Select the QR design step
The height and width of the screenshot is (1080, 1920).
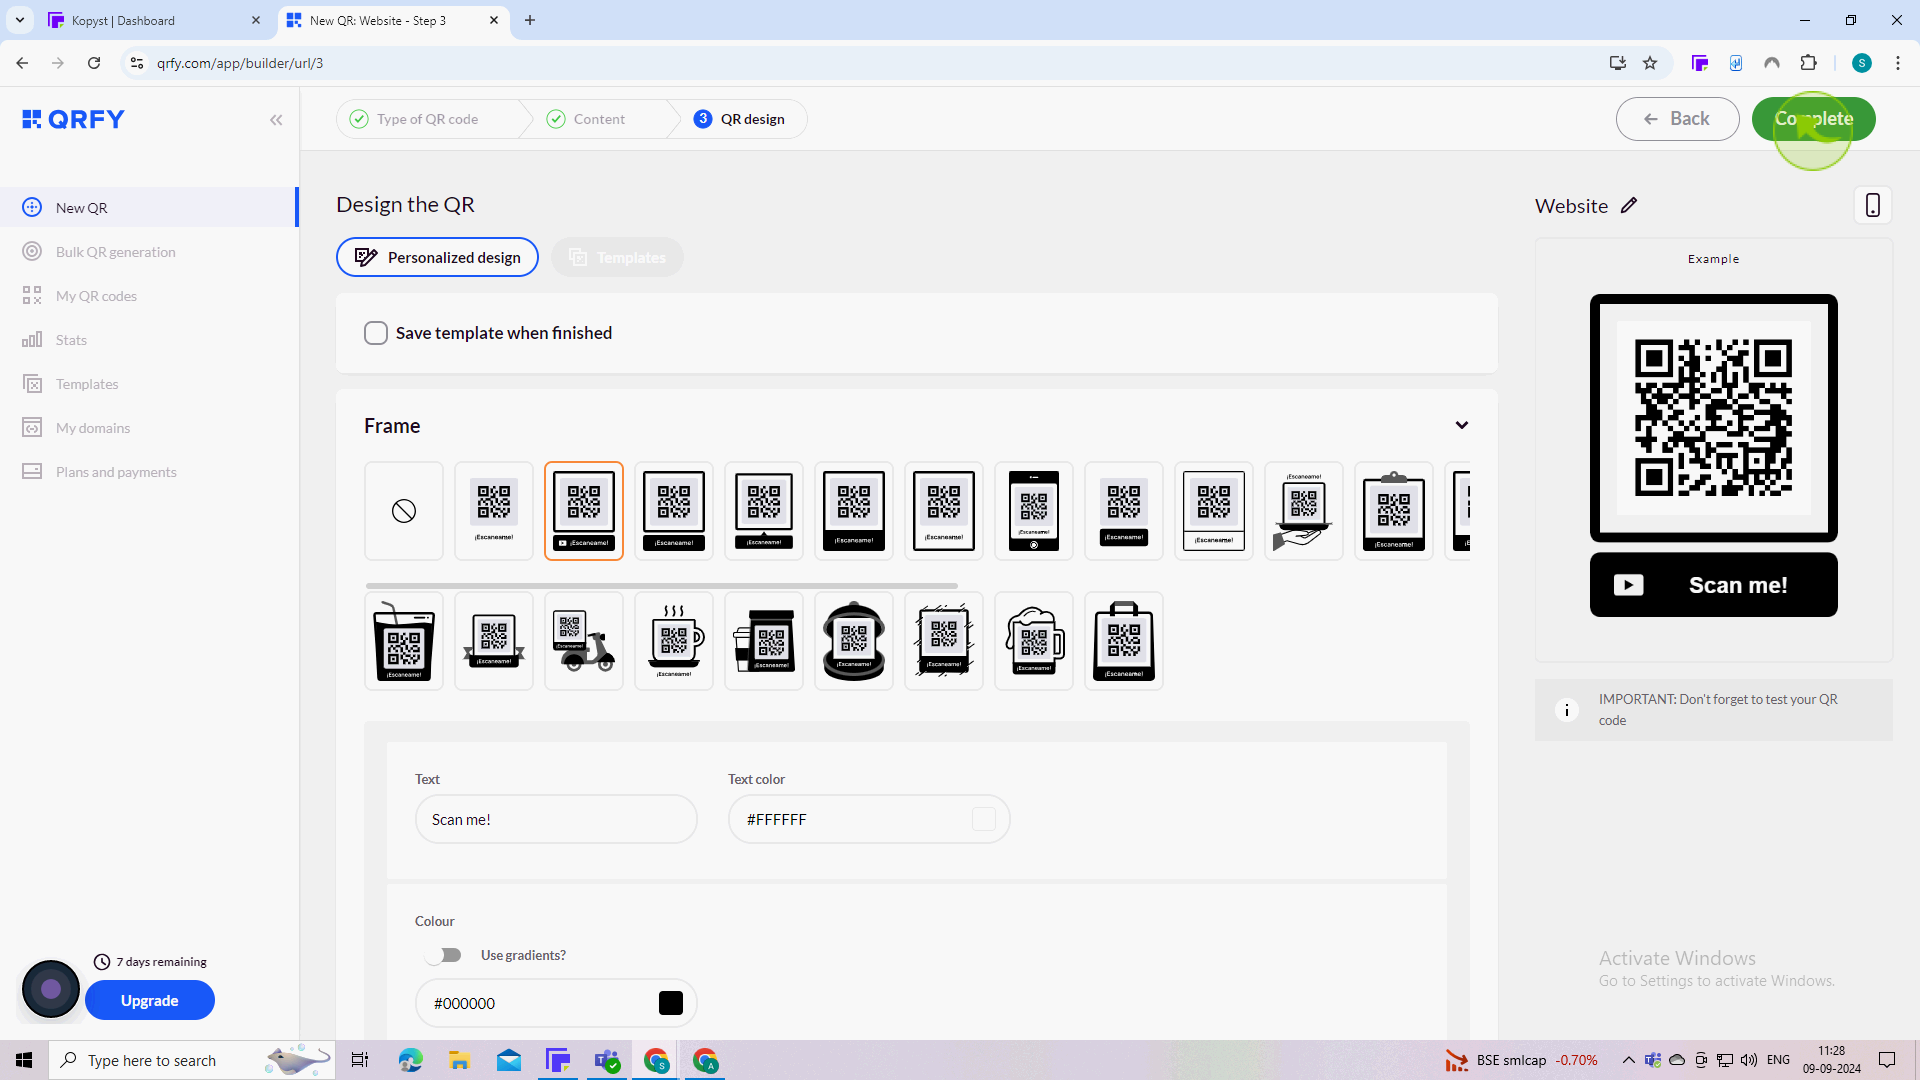[740, 119]
